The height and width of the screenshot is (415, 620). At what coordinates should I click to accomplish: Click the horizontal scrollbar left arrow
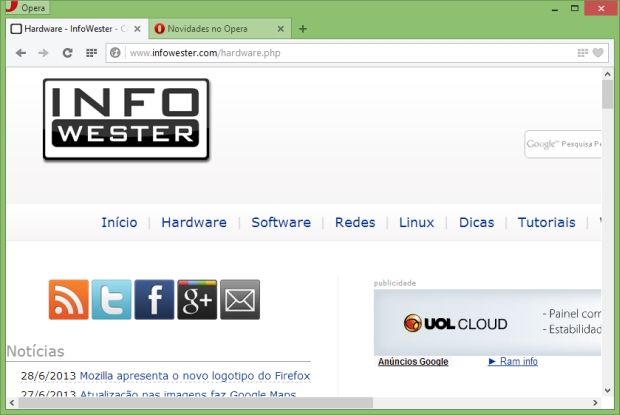point(12,403)
